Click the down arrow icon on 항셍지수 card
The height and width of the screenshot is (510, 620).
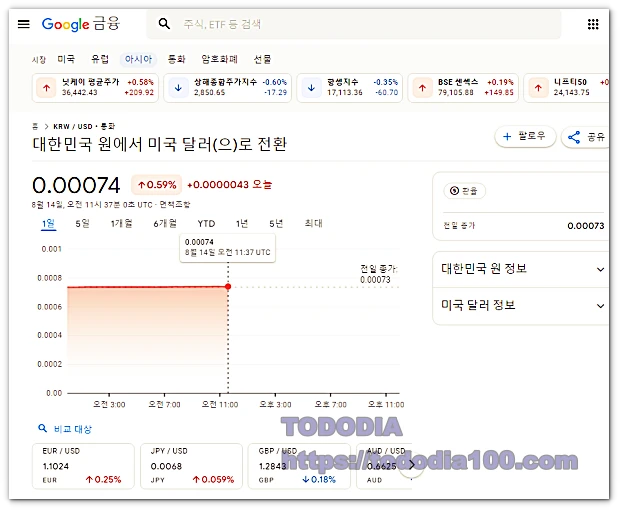point(312,88)
